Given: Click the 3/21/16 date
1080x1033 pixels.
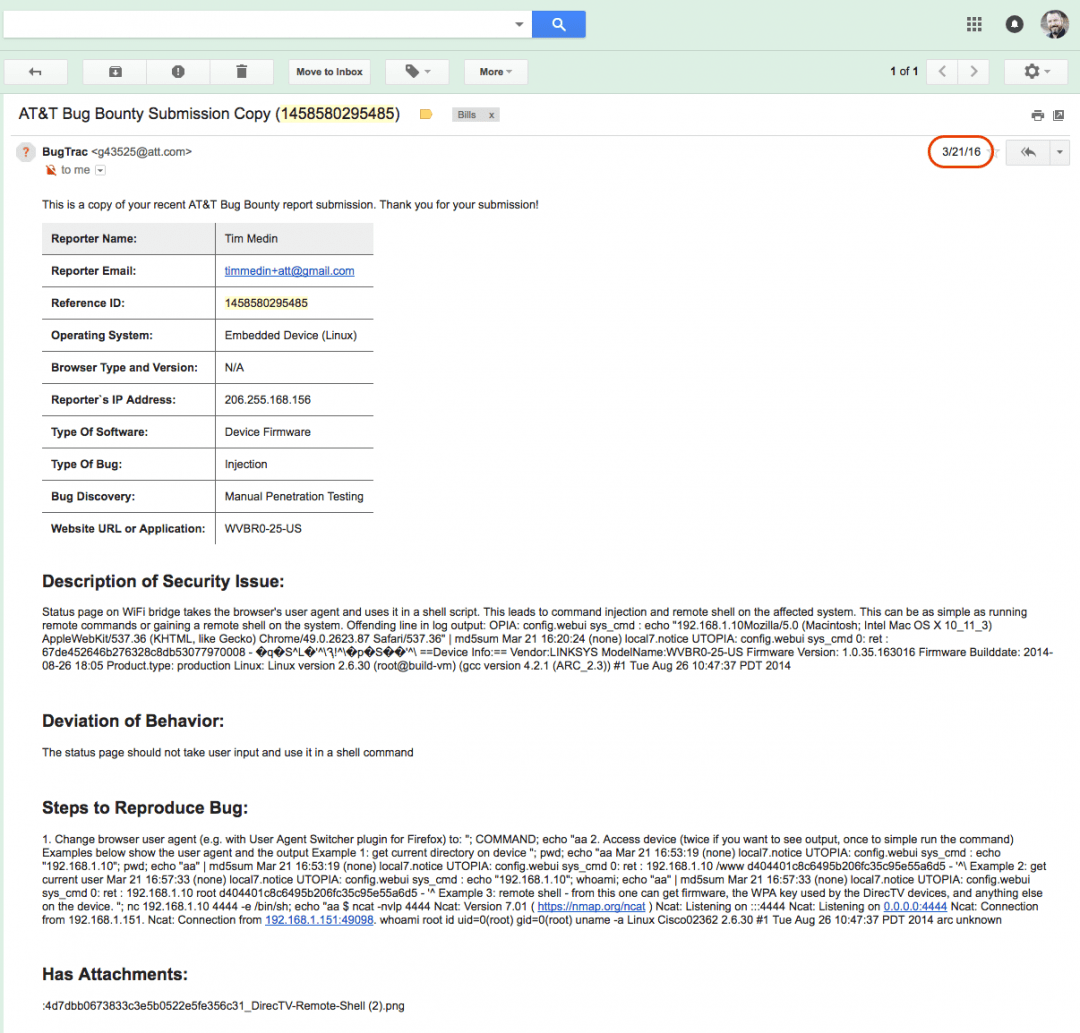Looking at the screenshot, I should click(x=961, y=152).
